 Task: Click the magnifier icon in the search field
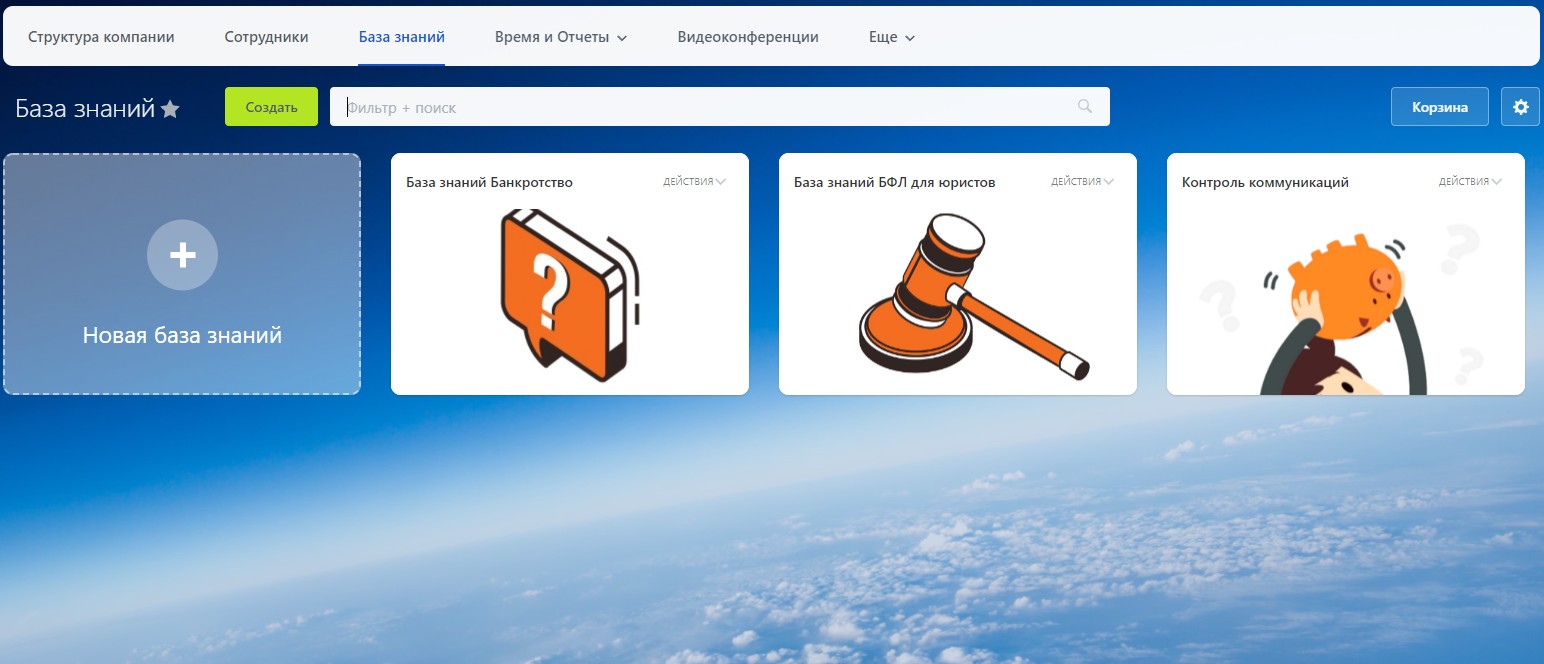tap(1085, 107)
